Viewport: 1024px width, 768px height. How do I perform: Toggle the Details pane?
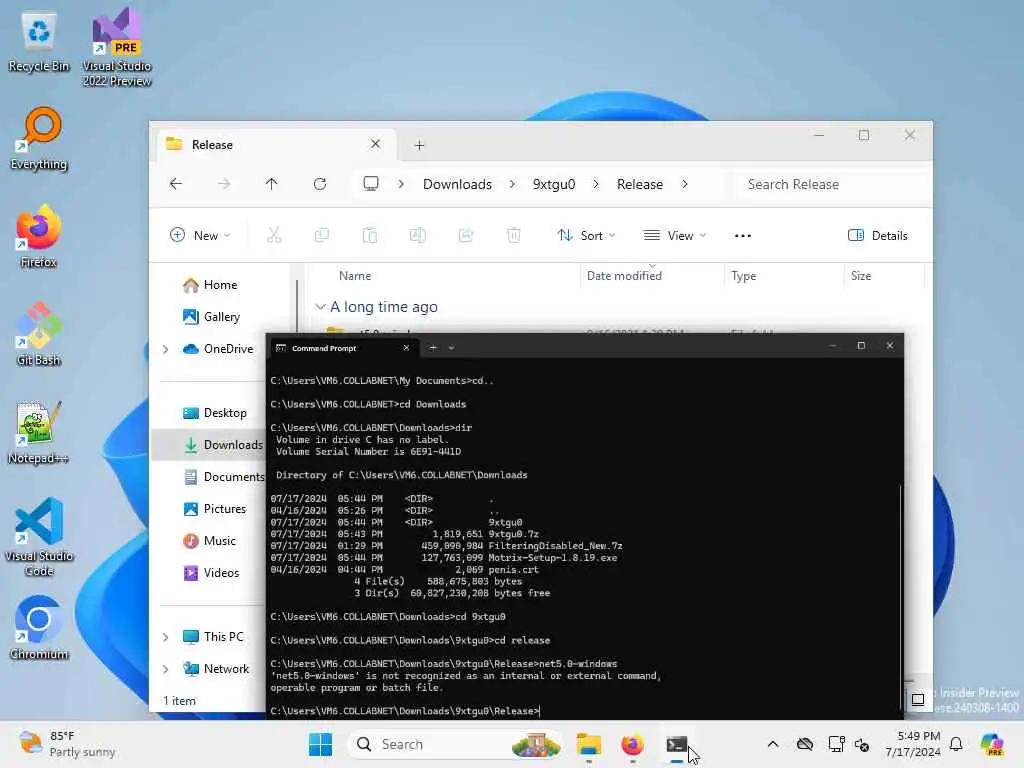pyautogui.click(x=878, y=235)
